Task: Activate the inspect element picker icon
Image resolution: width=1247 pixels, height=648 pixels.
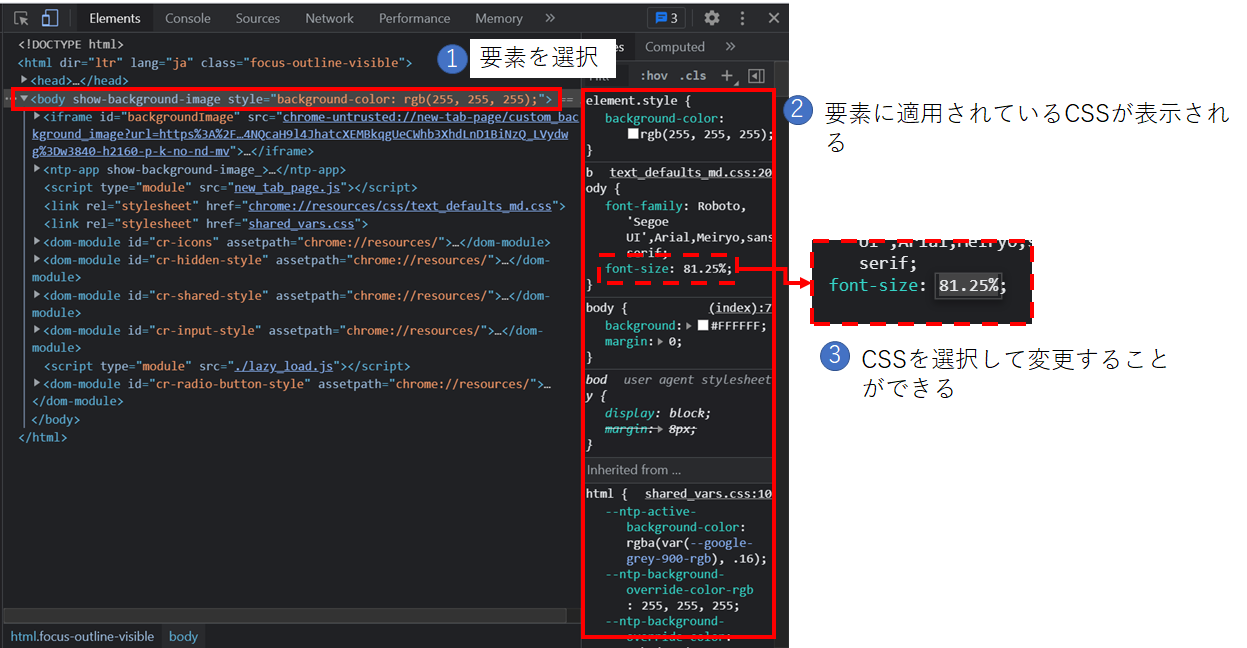Action: point(21,18)
